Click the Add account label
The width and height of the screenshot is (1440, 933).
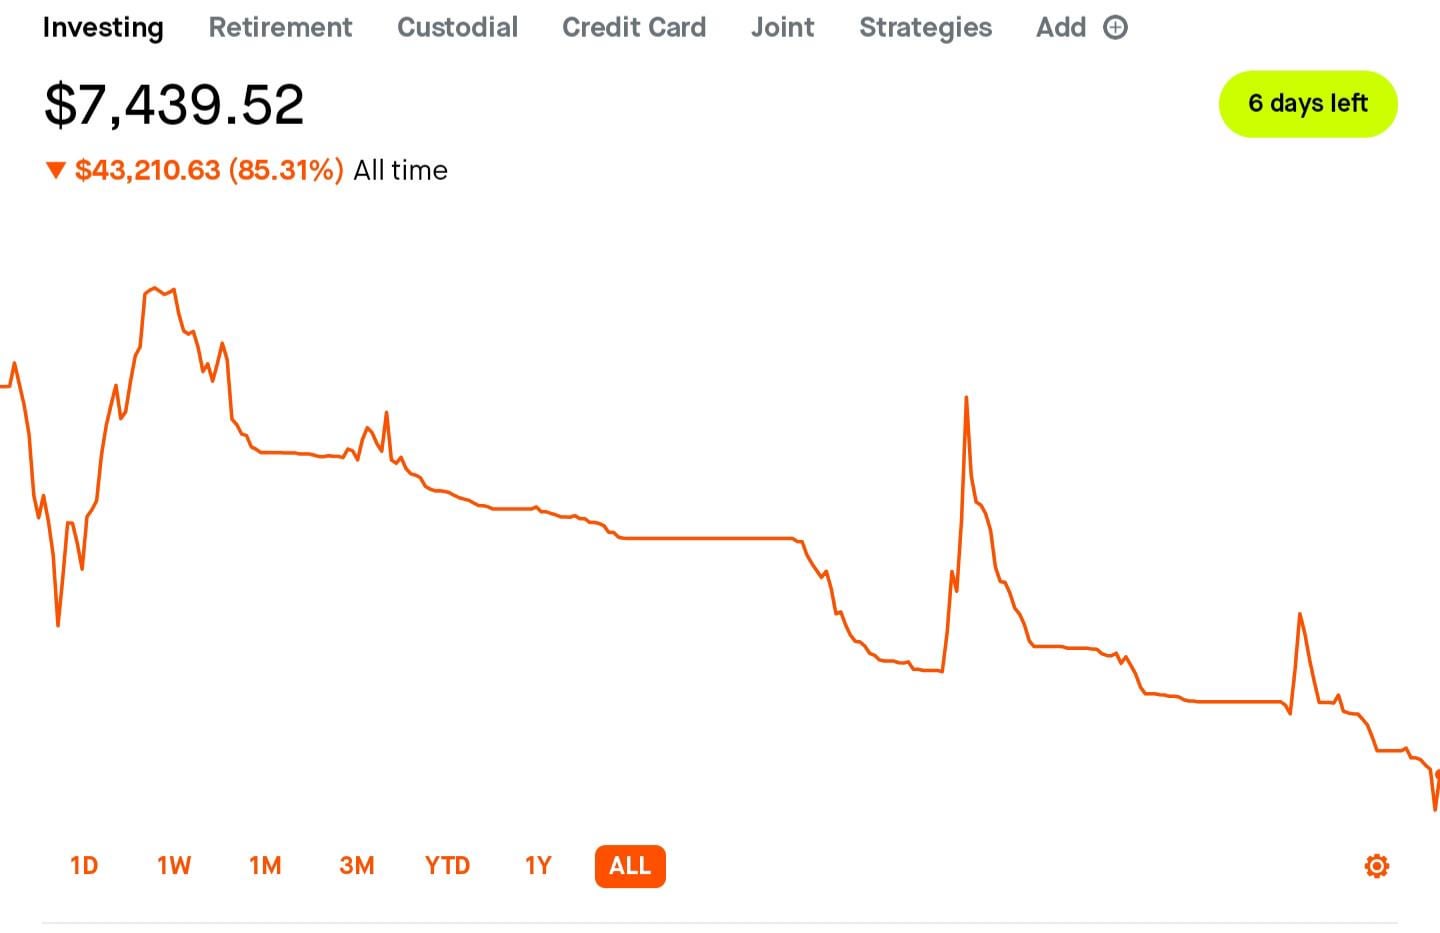pos(1061,28)
